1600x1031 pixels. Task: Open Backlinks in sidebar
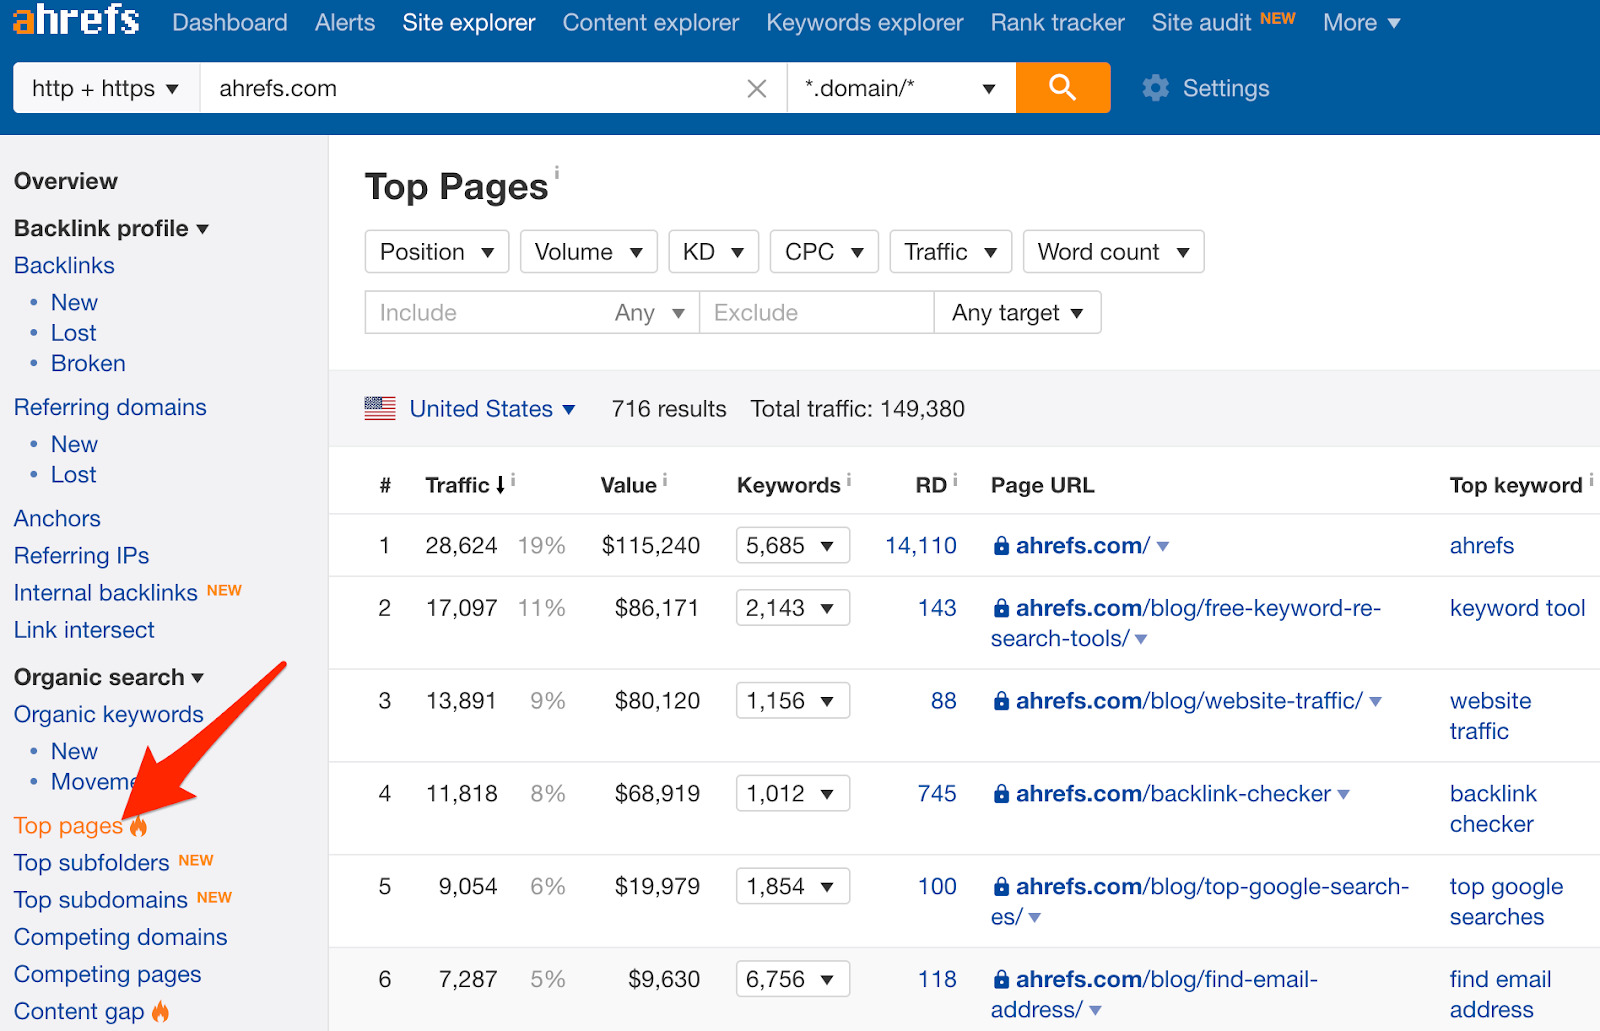click(64, 265)
